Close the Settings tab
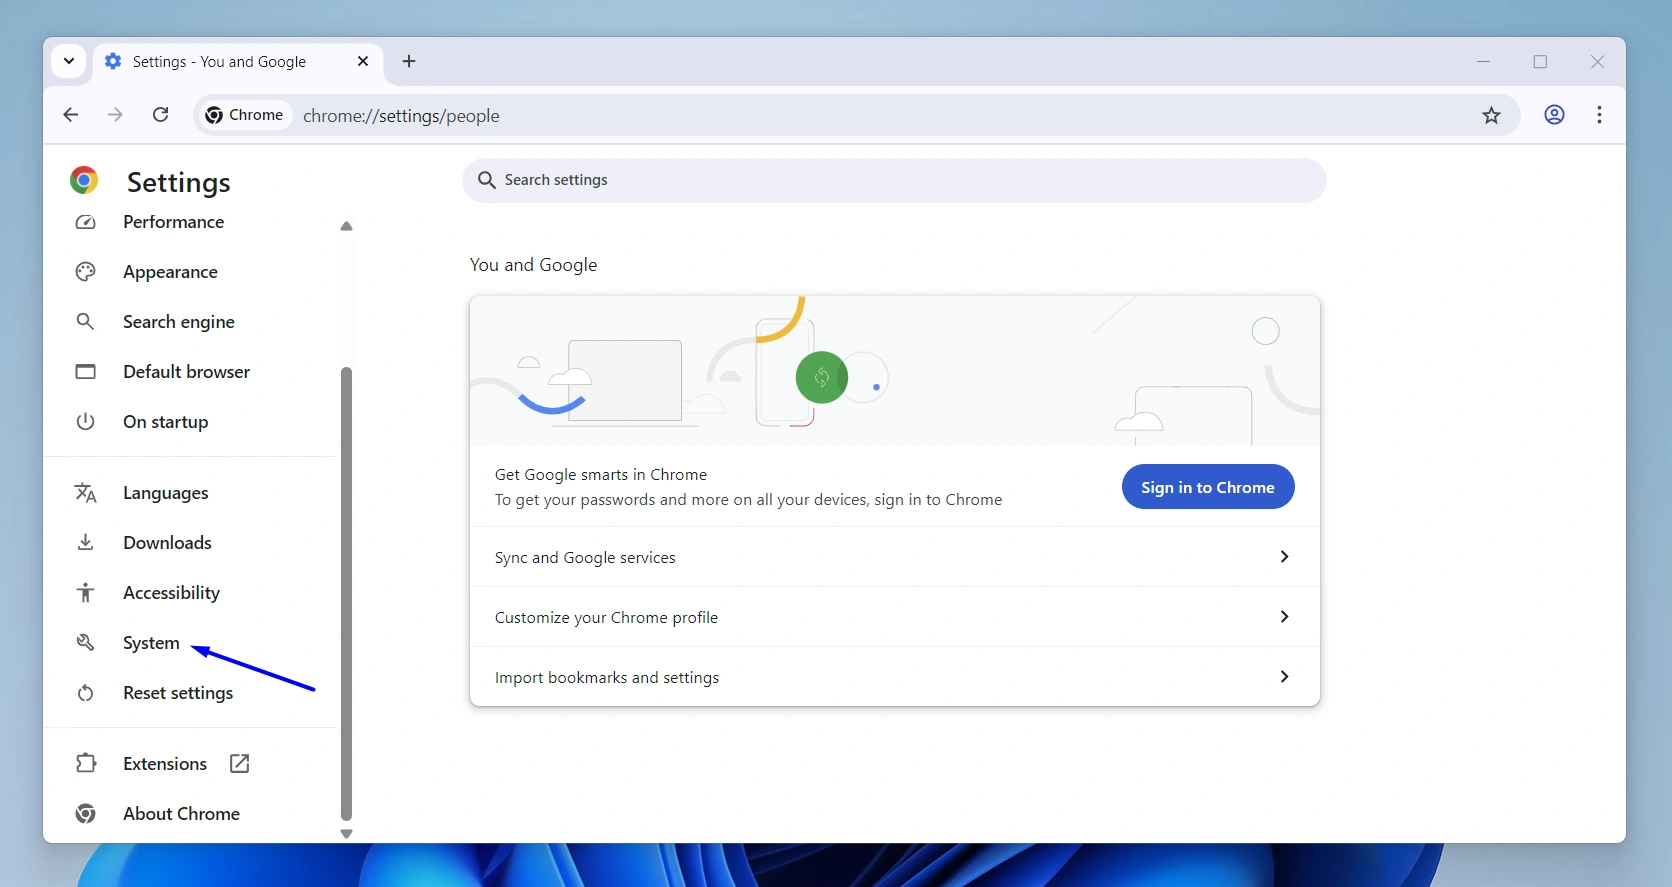The height and width of the screenshot is (887, 1672). pyautogui.click(x=363, y=62)
